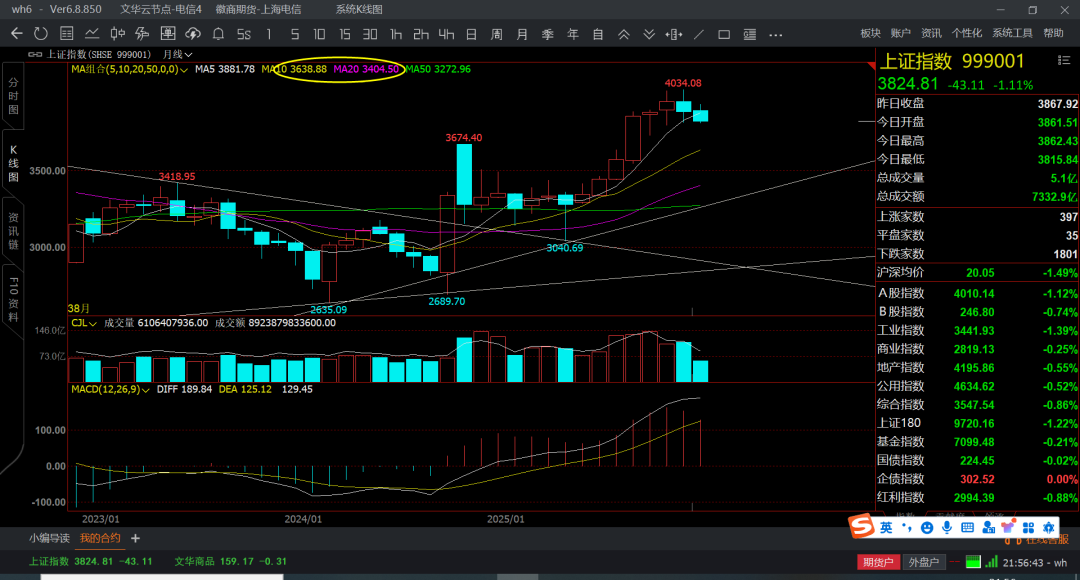Open the news panel list icon in toolbar
The image size is (1080, 580).
(x=749, y=34)
